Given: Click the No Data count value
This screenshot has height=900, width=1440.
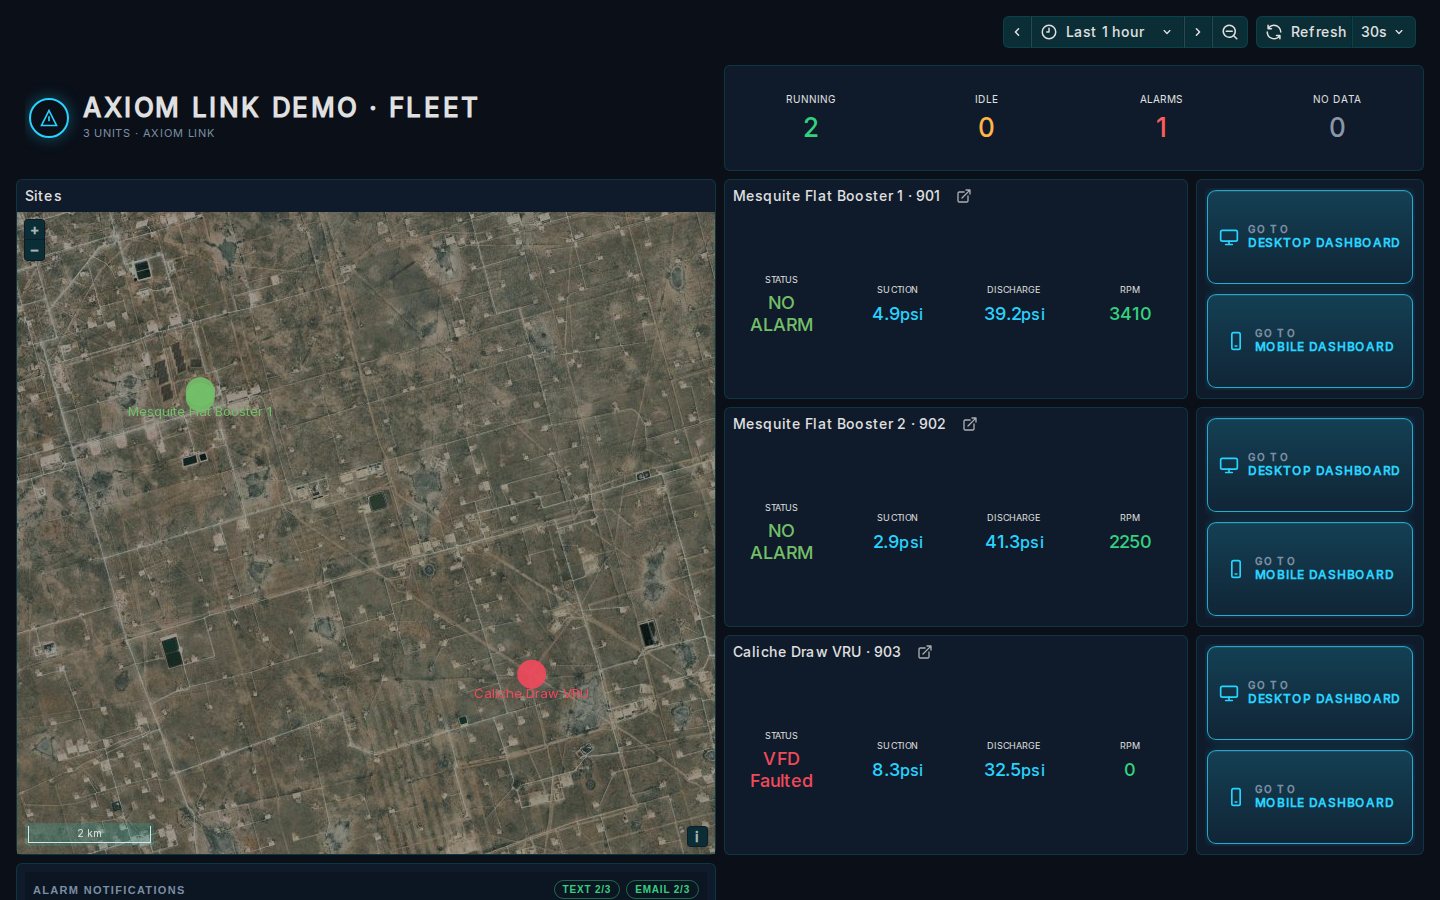Looking at the screenshot, I should click(1337, 128).
